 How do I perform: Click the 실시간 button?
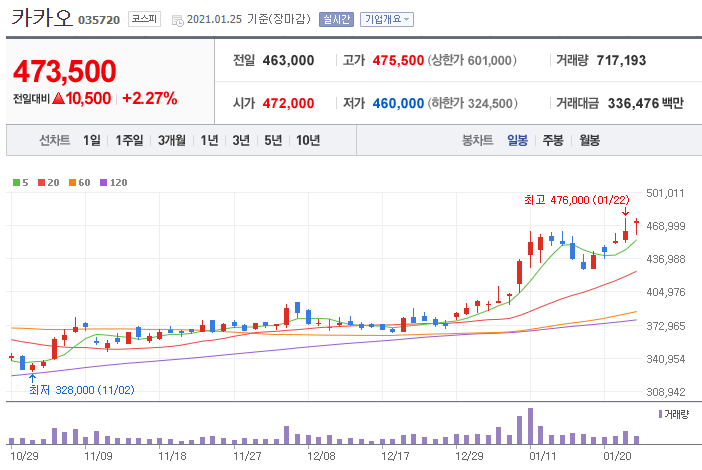pyautogui.click(x=336, y=19)
